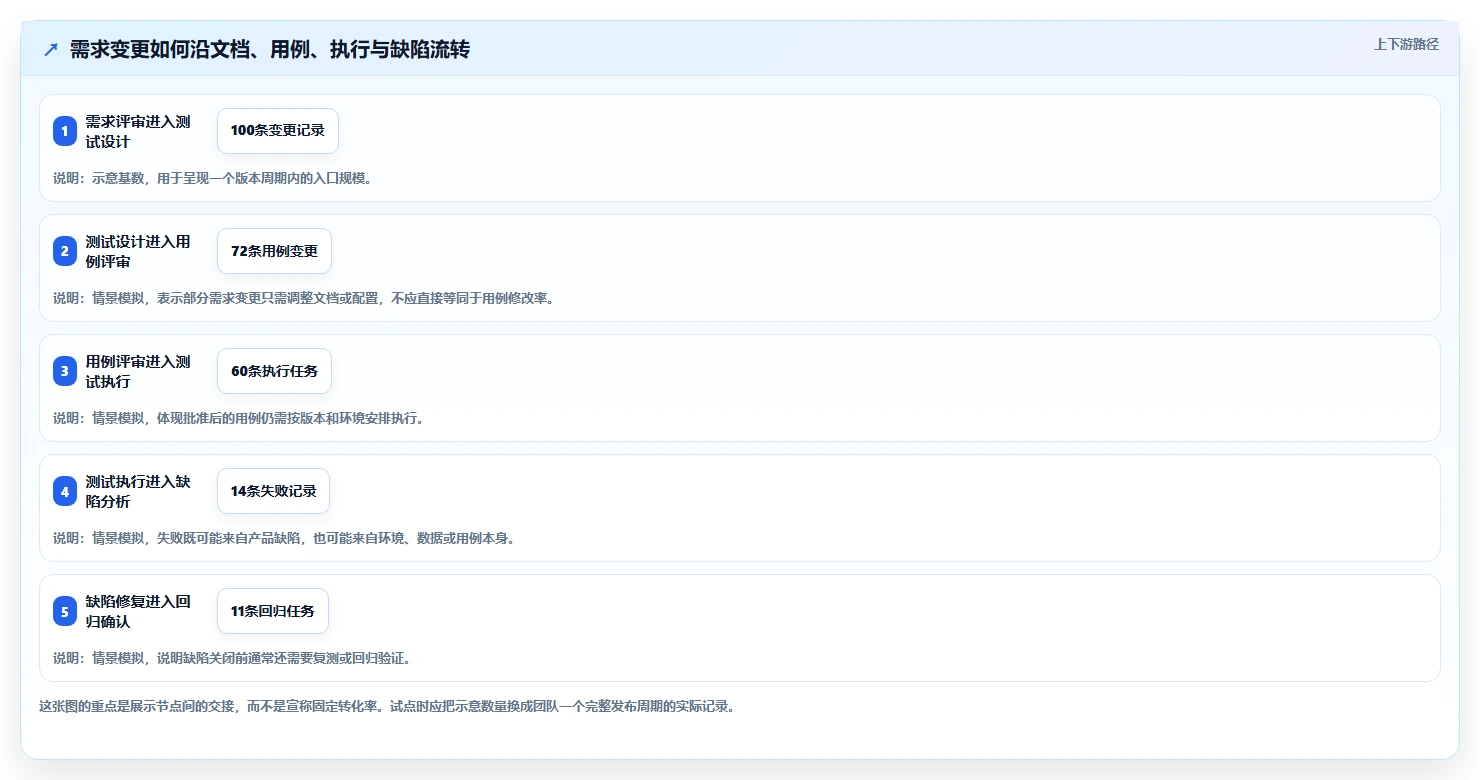
Task: Click the 72条用例变更 pill
Action: tap(274, 251)
